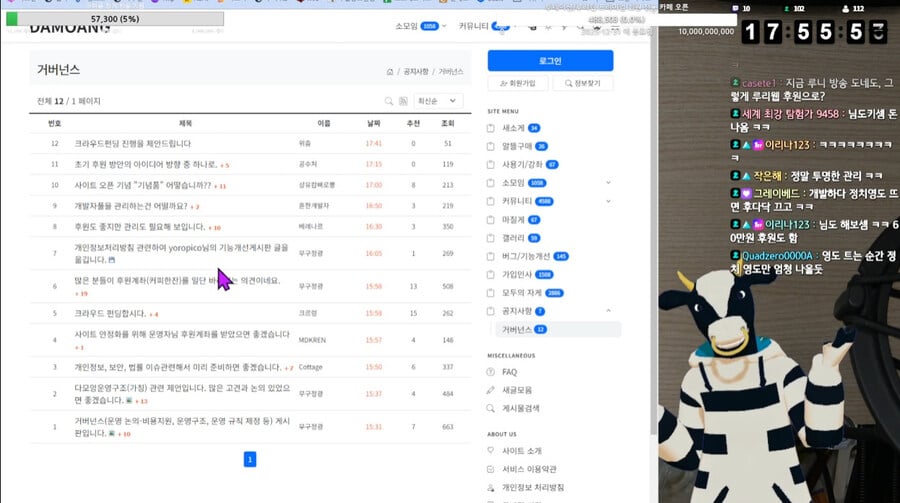
Task: Open post 크라우드 펀딩합시다.
Action: (x=110, y=314)
